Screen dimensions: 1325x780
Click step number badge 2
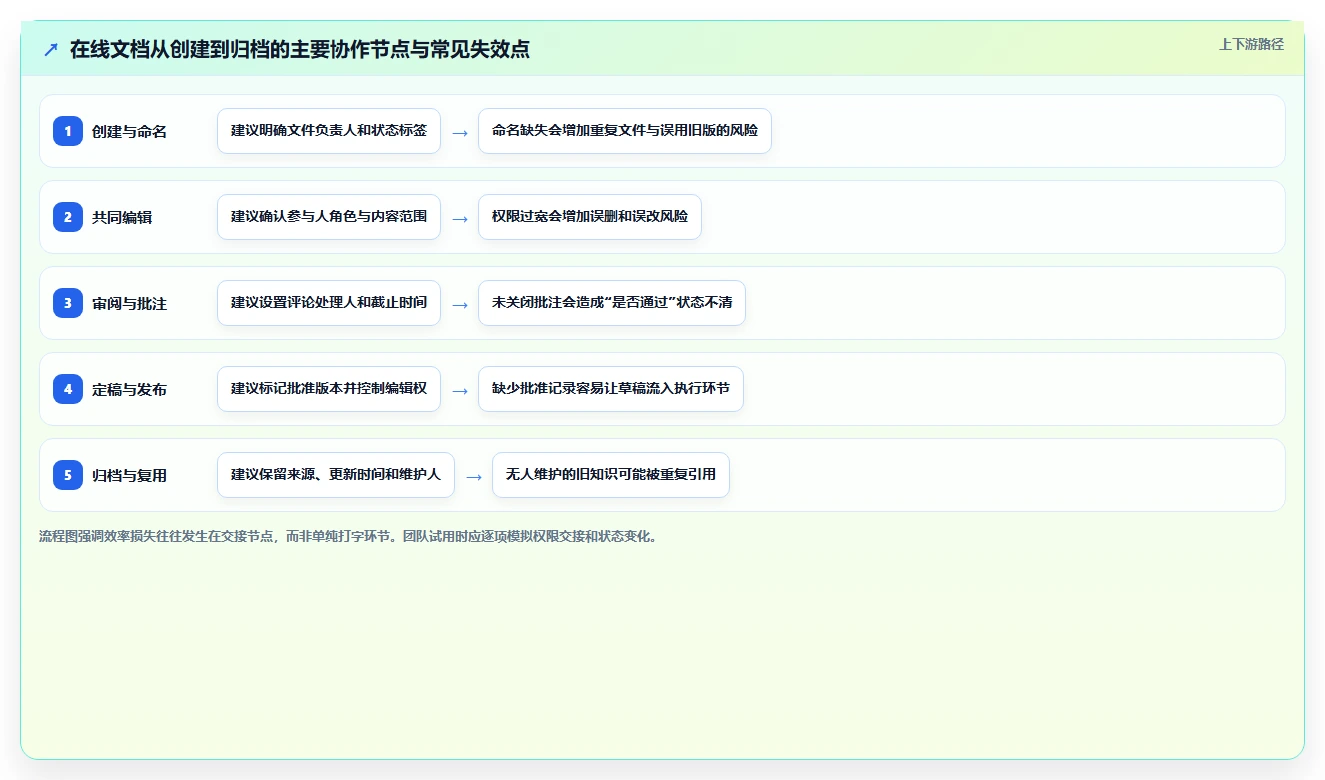point(68,217)
